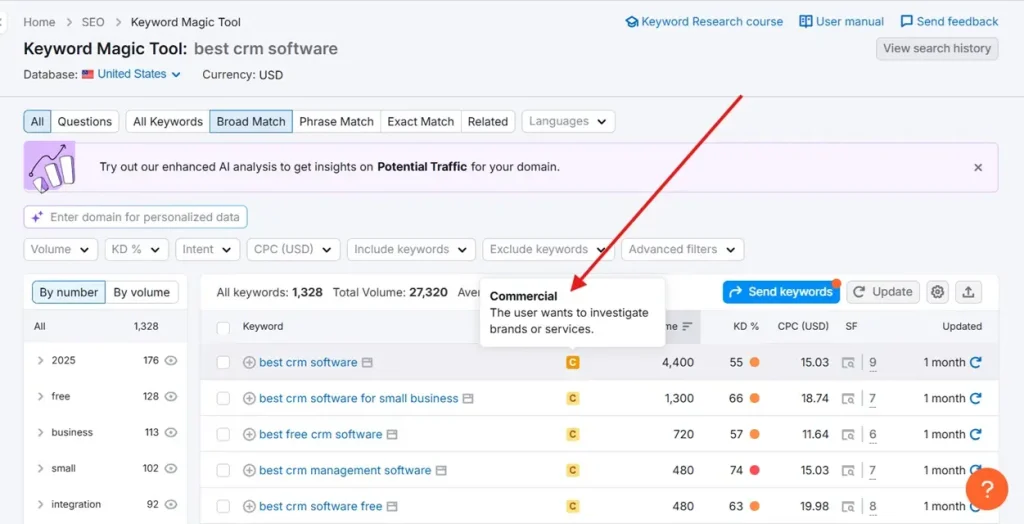Click the book icon for User manual
This screenshot has height=524, width=1024.
806,22
